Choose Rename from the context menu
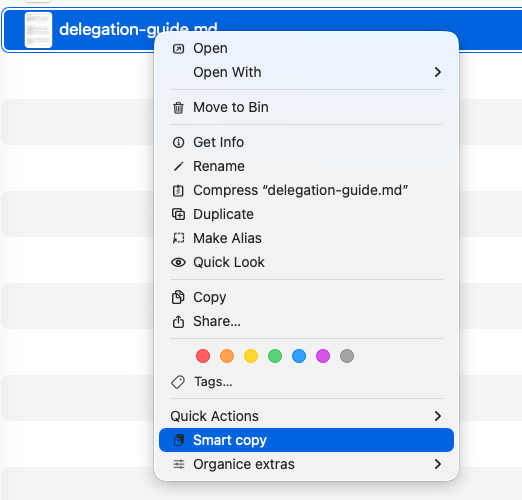 click(306, 166)
